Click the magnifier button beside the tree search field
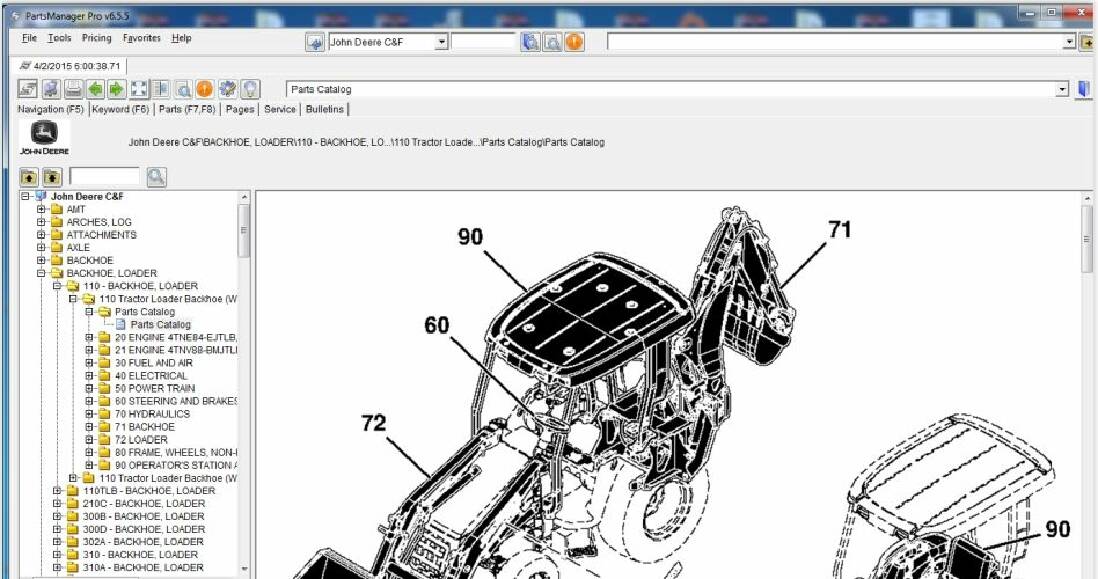1098x579 pixels. pyautogui.click(x=156, y=177)
